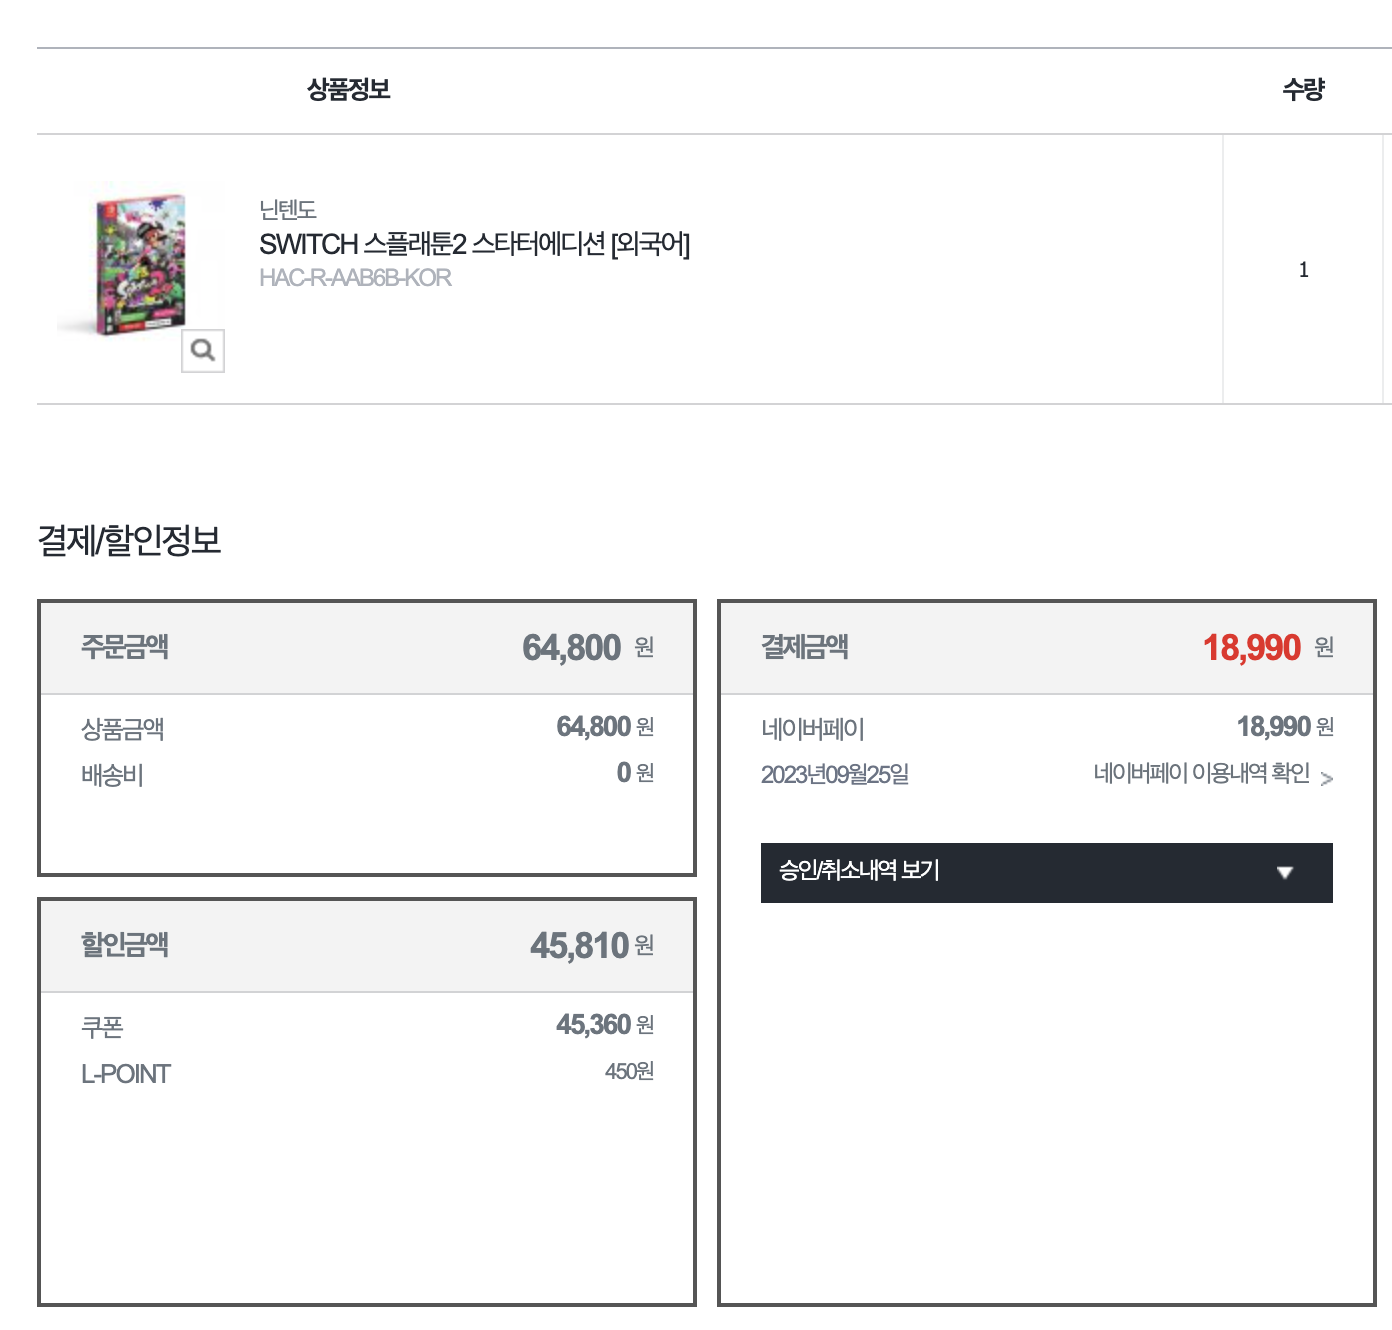Expand the 승인/취소내역 보기 dropdown
Image resolution: width=1392 pixels, height=1330 pixels.
[1046, 872]
